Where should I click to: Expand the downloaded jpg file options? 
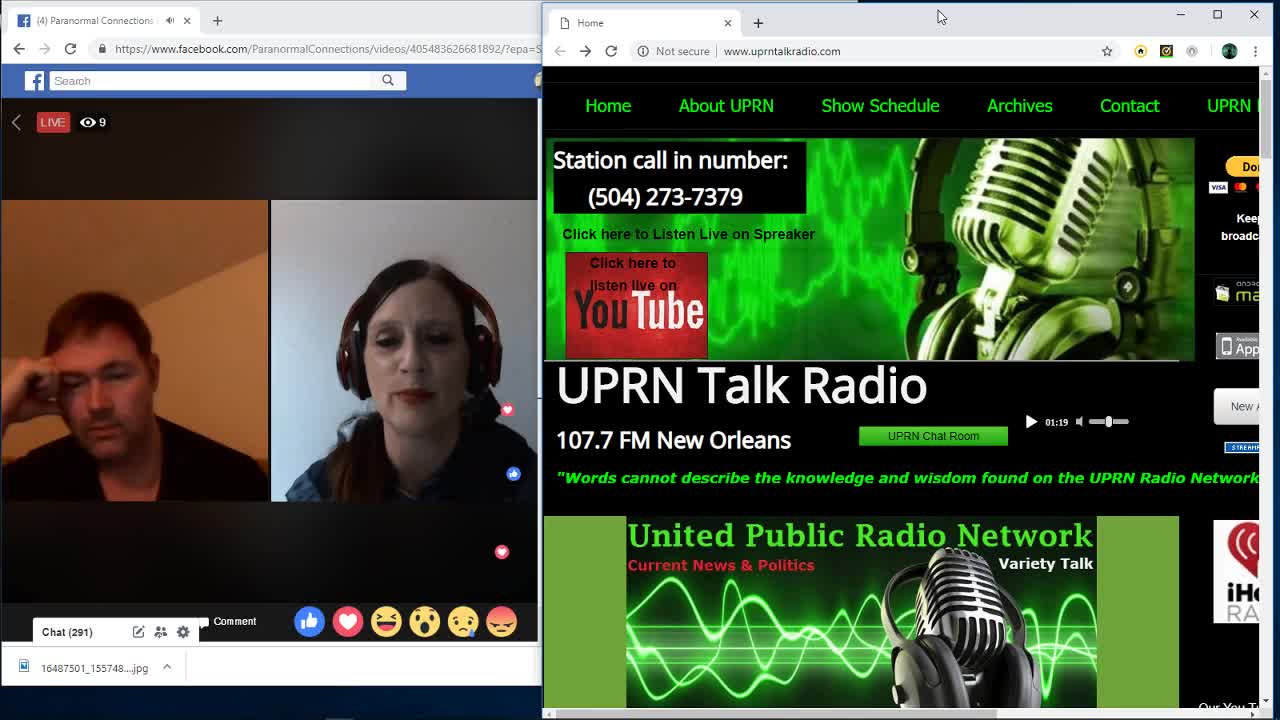click(167, 667)
